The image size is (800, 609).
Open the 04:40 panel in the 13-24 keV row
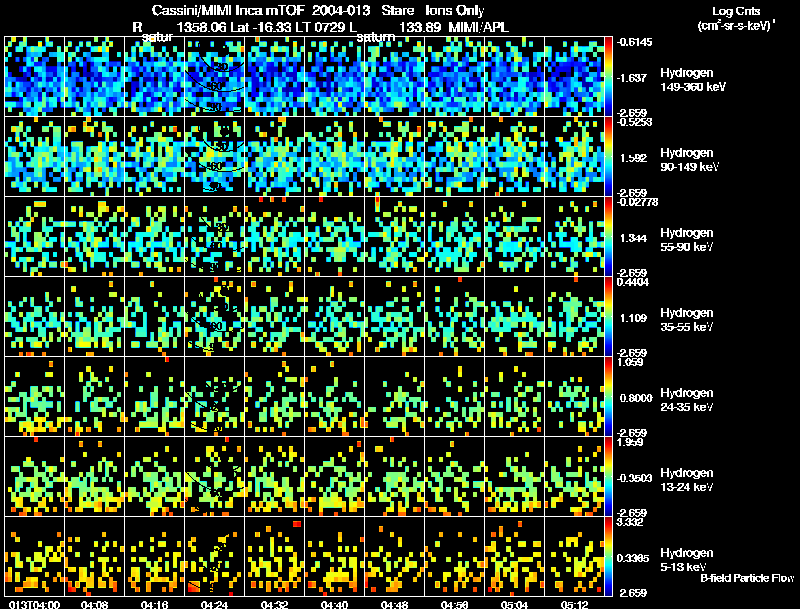334,476
